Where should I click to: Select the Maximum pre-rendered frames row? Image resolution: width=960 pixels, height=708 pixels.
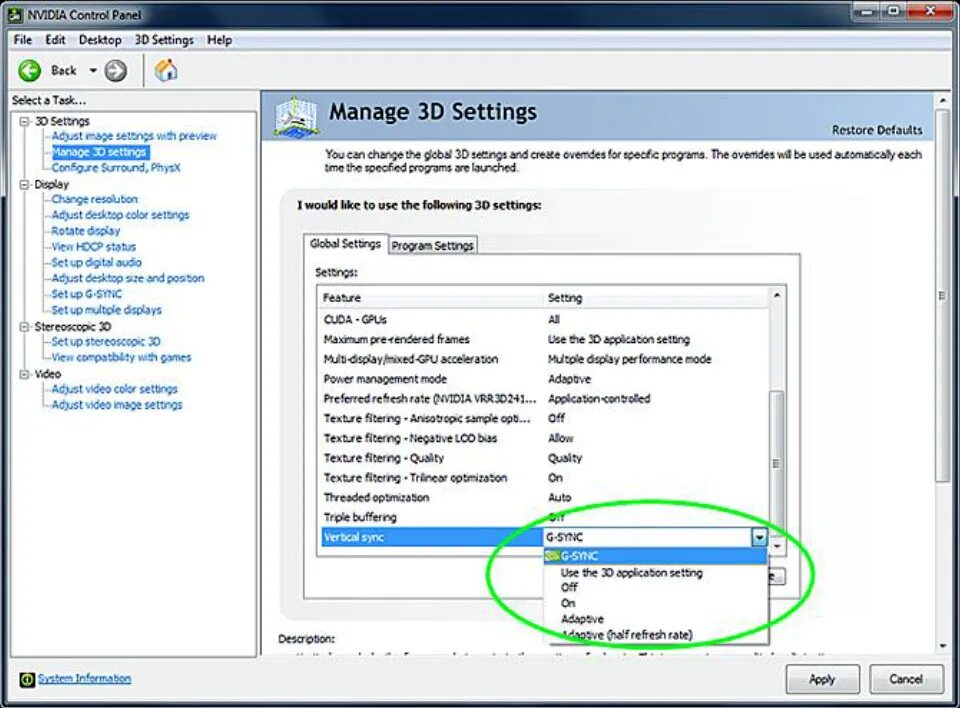point(545,339)
